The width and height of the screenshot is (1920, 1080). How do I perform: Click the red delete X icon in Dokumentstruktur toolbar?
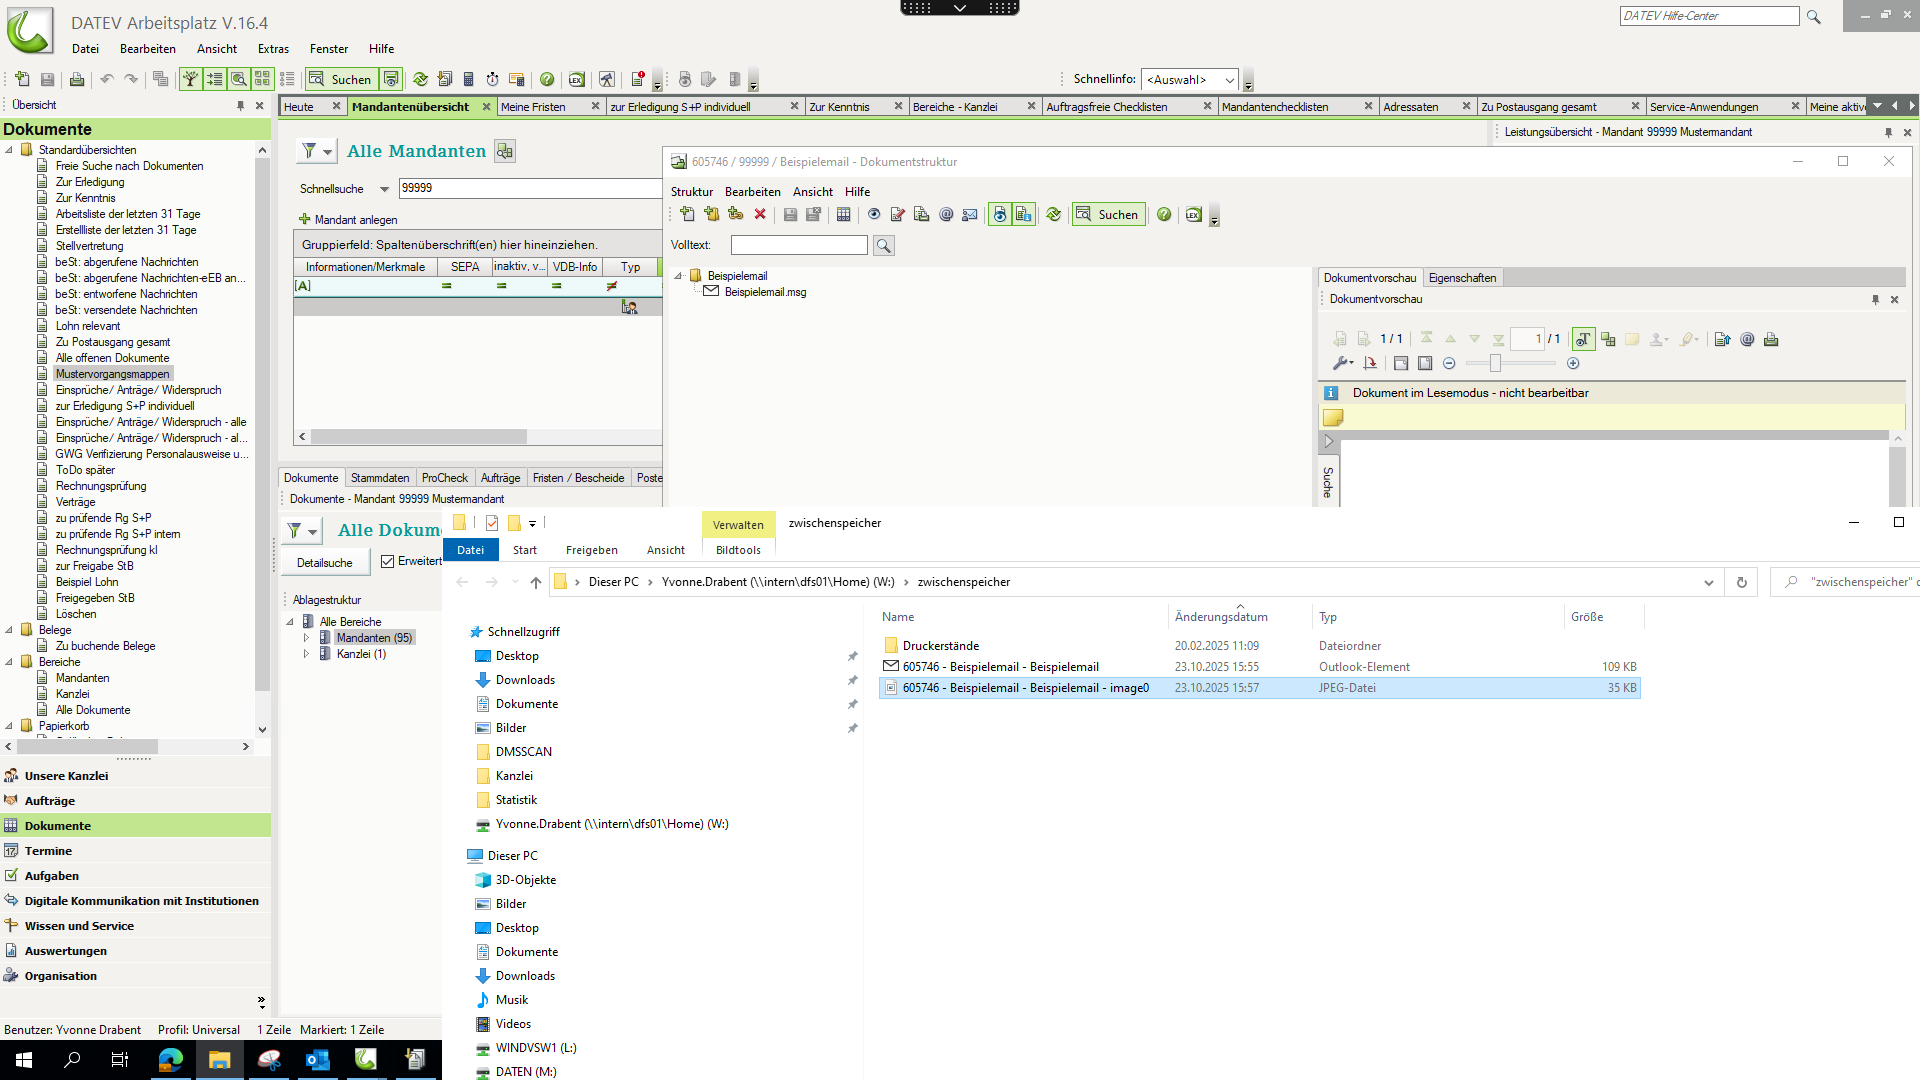coord(760,214)
